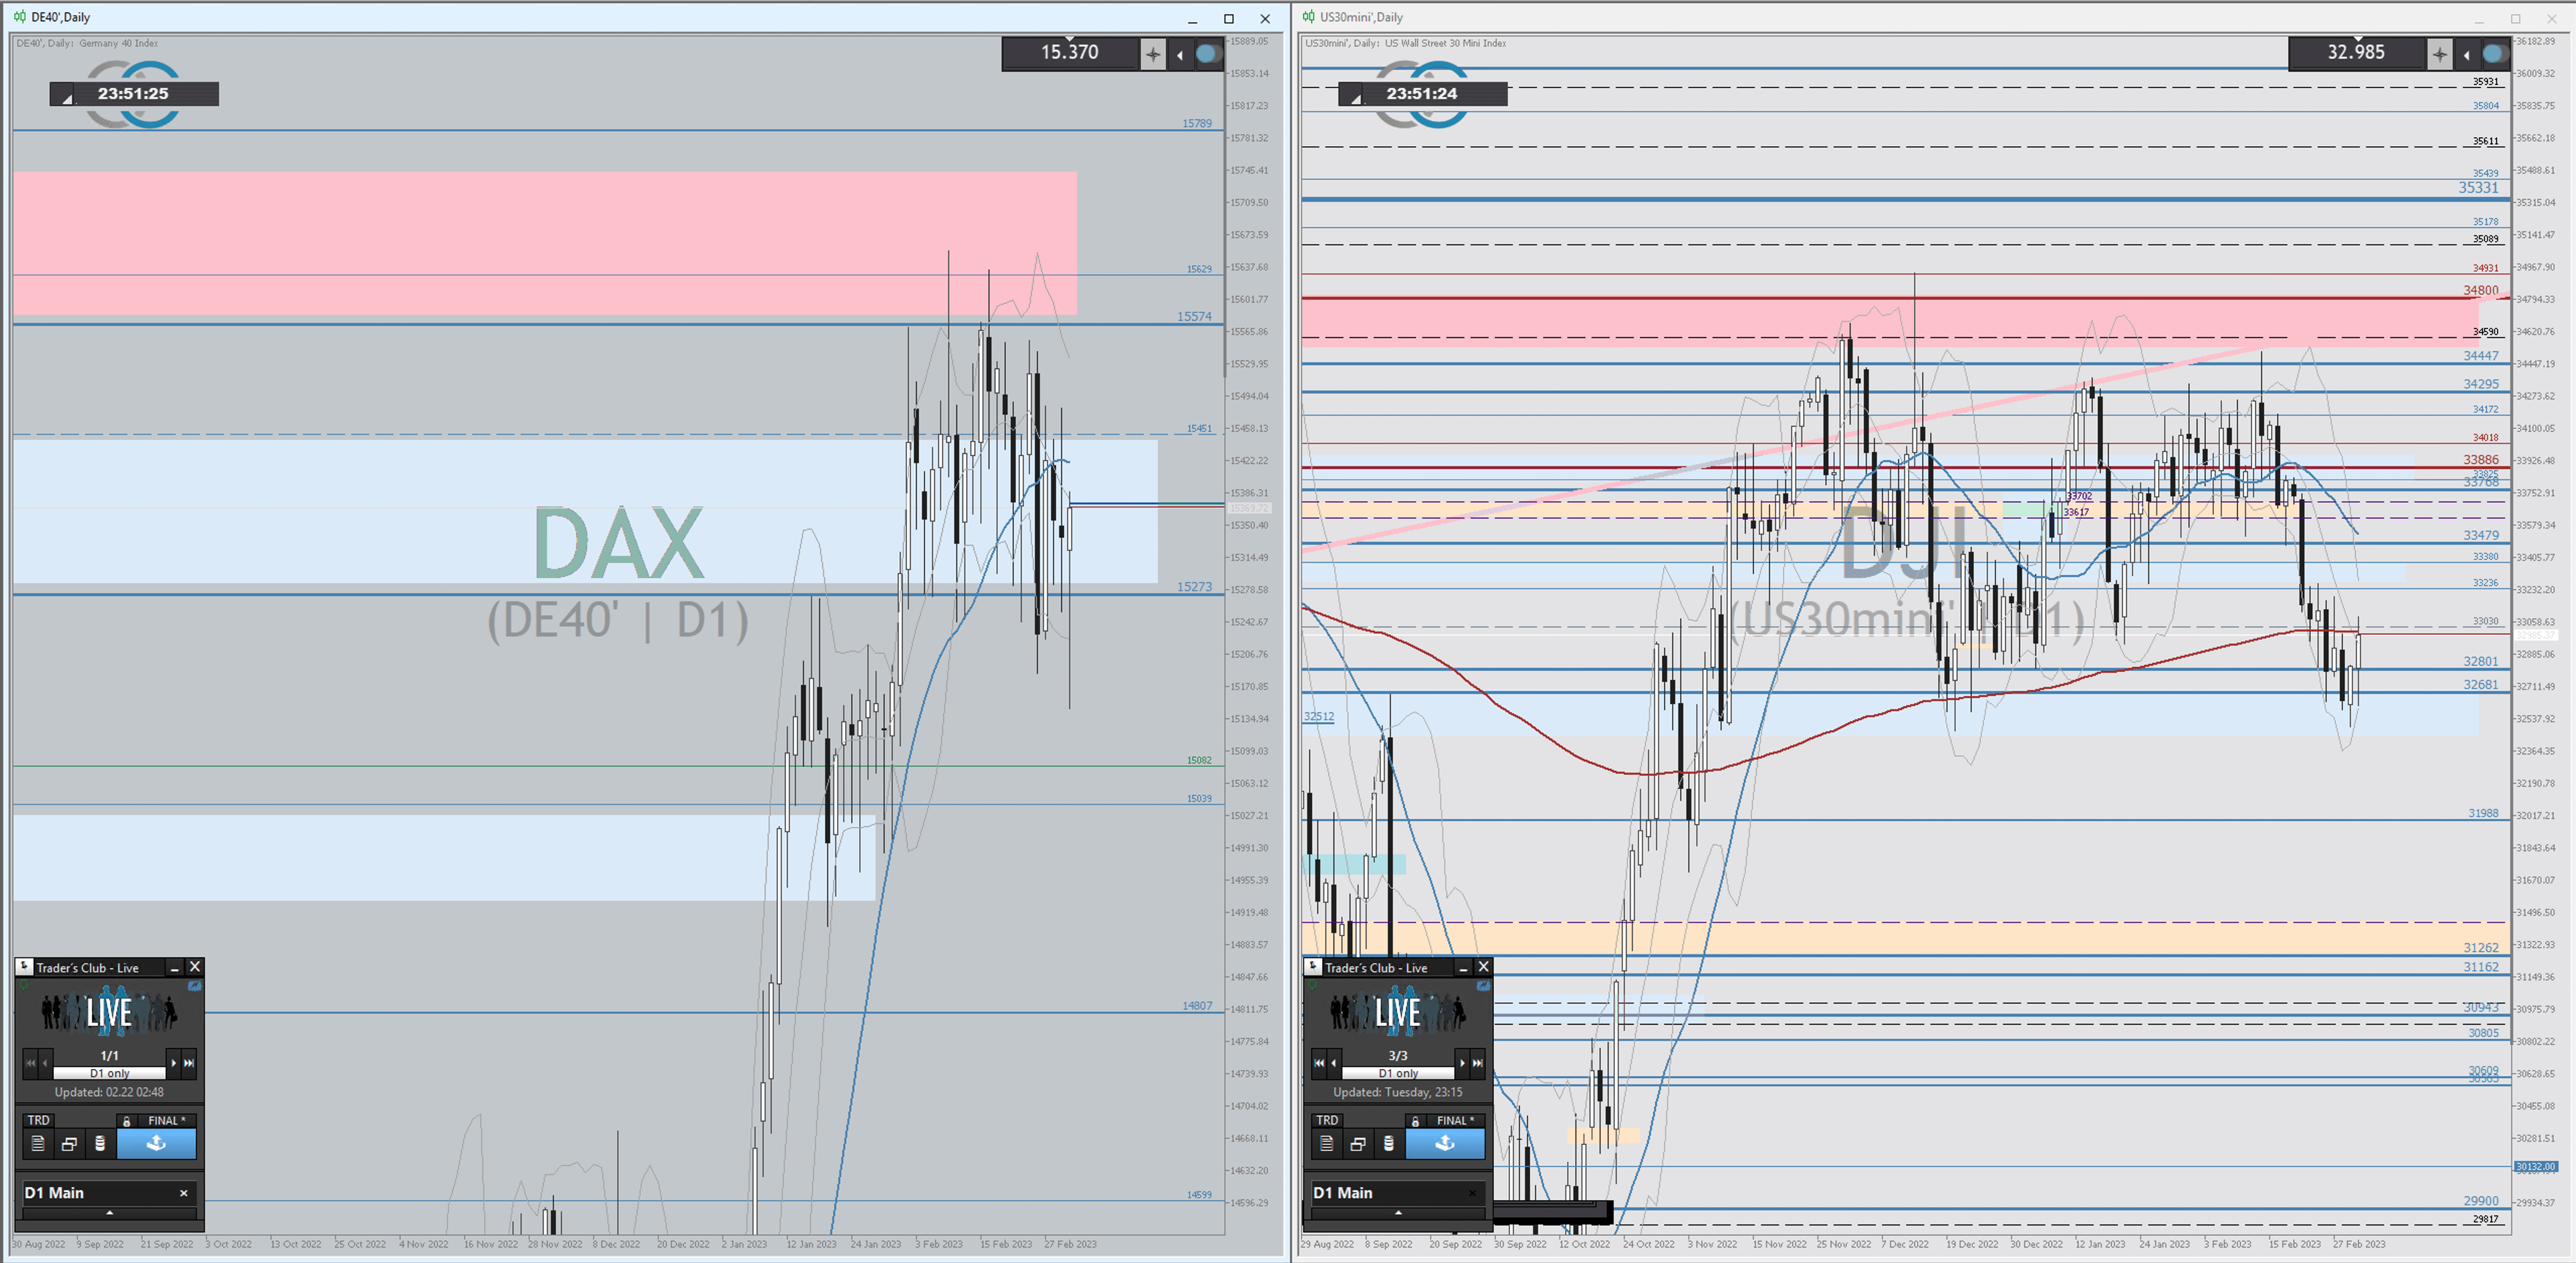Jump to first analysis in DAX panel

[30, 1063]
